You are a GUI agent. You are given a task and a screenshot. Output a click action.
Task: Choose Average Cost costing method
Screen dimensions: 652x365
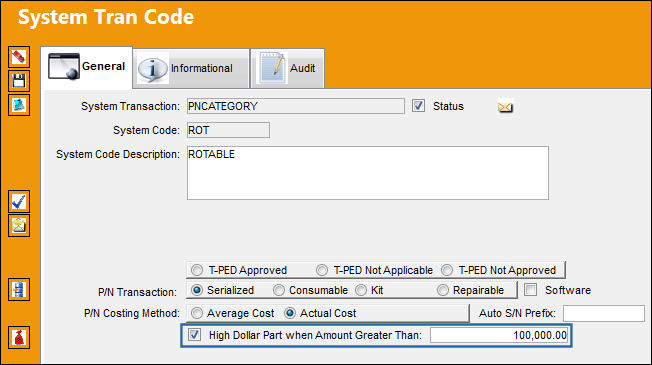(197, 313)
